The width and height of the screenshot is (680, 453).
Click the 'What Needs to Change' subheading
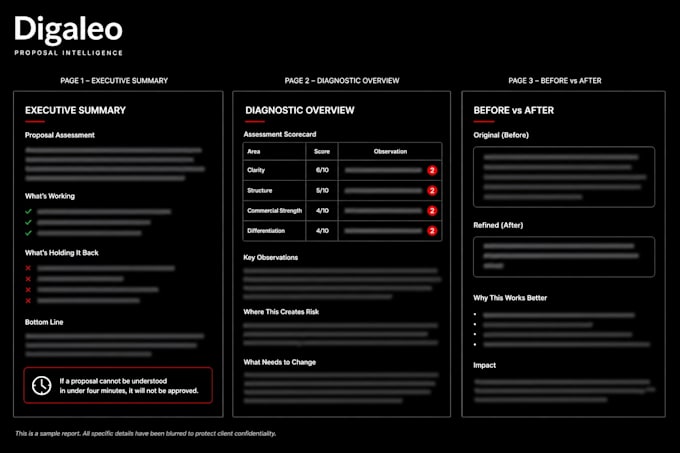280,362
